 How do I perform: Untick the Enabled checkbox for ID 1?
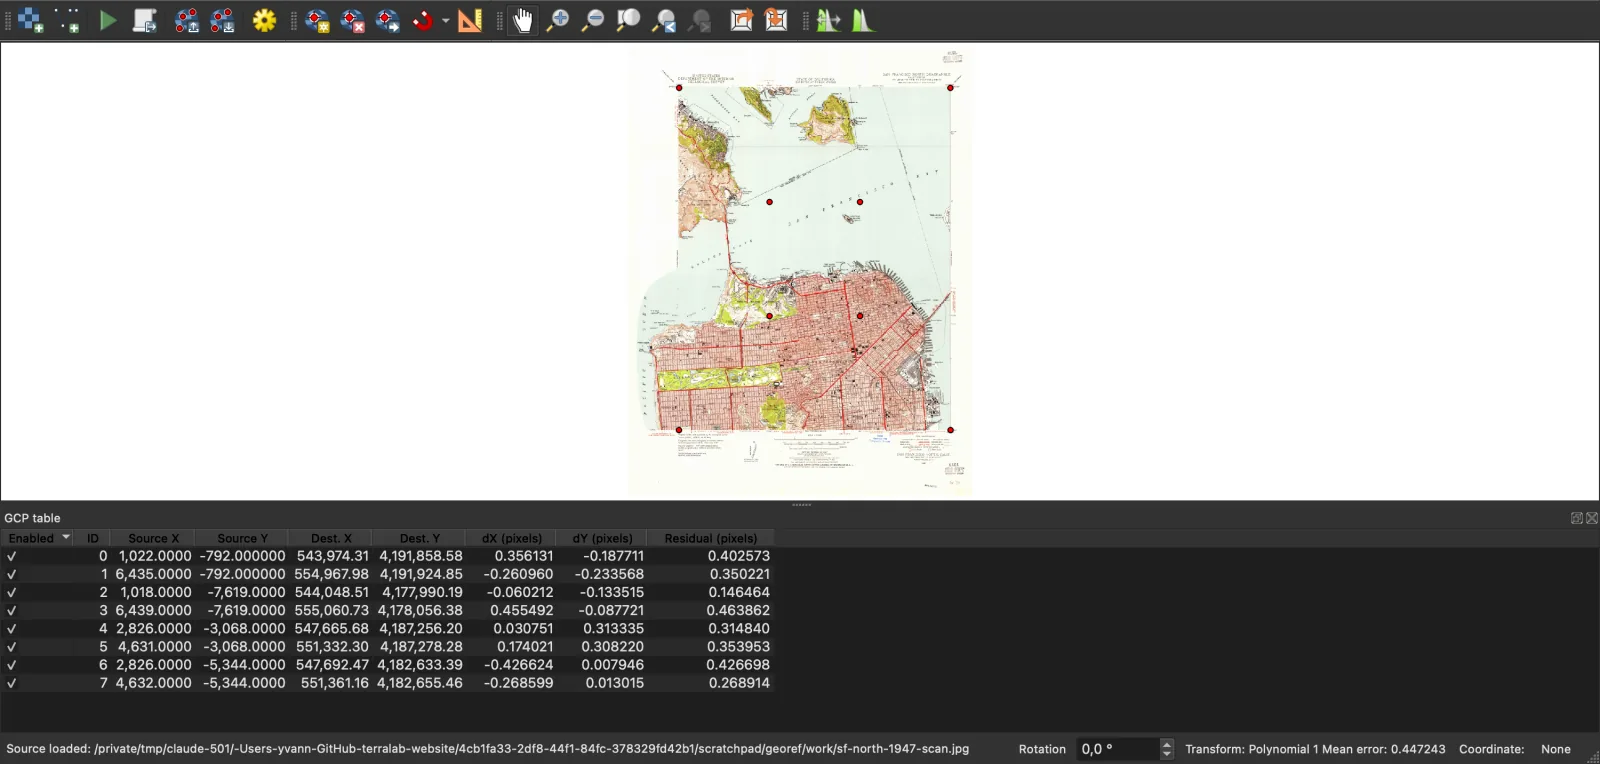coord(12,574)
